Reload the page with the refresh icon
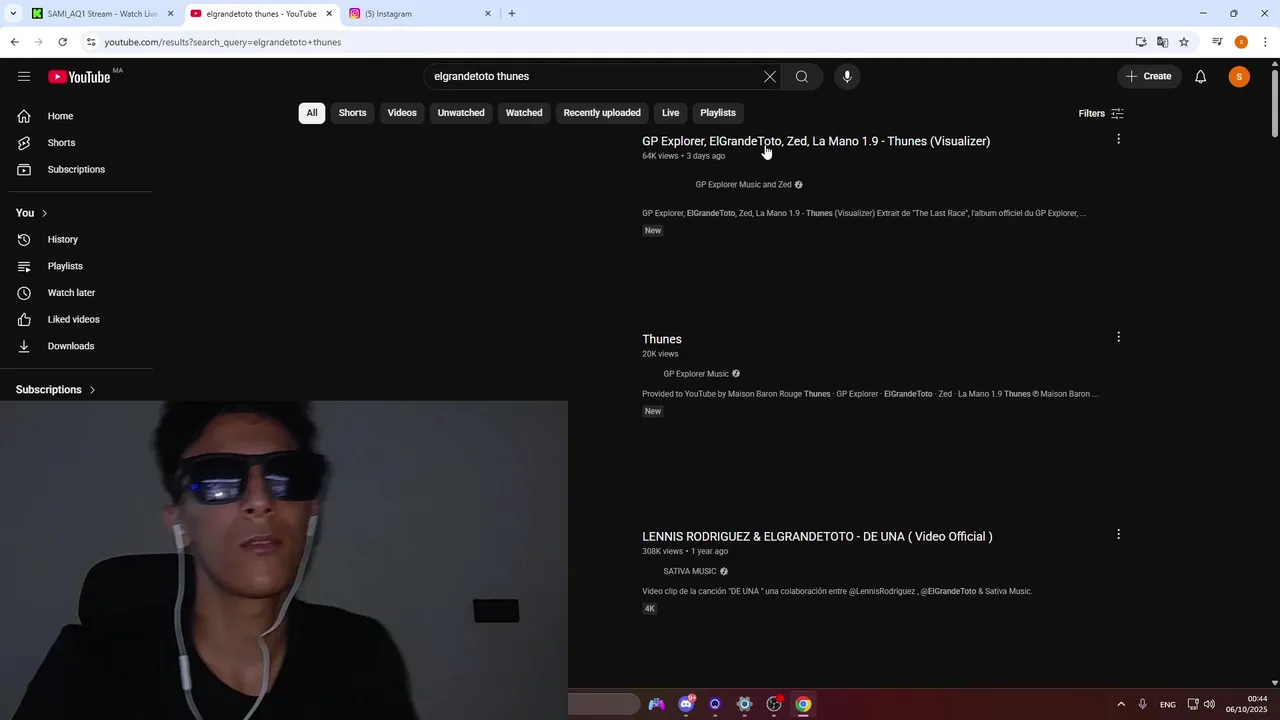Image resolution: width=1280 pixels, height=720 pixels. [62, 42]
